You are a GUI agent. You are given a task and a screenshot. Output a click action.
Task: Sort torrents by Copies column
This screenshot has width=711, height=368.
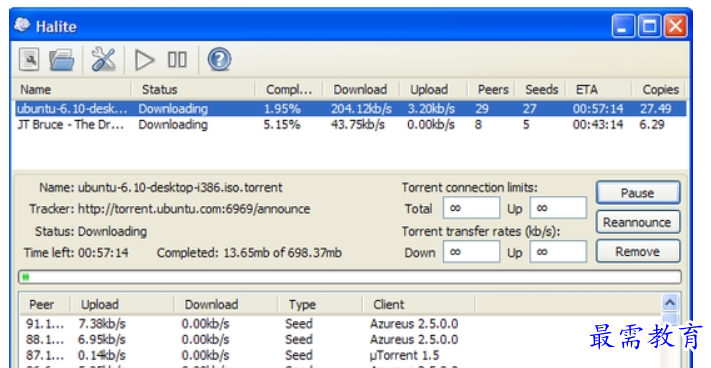659,89
